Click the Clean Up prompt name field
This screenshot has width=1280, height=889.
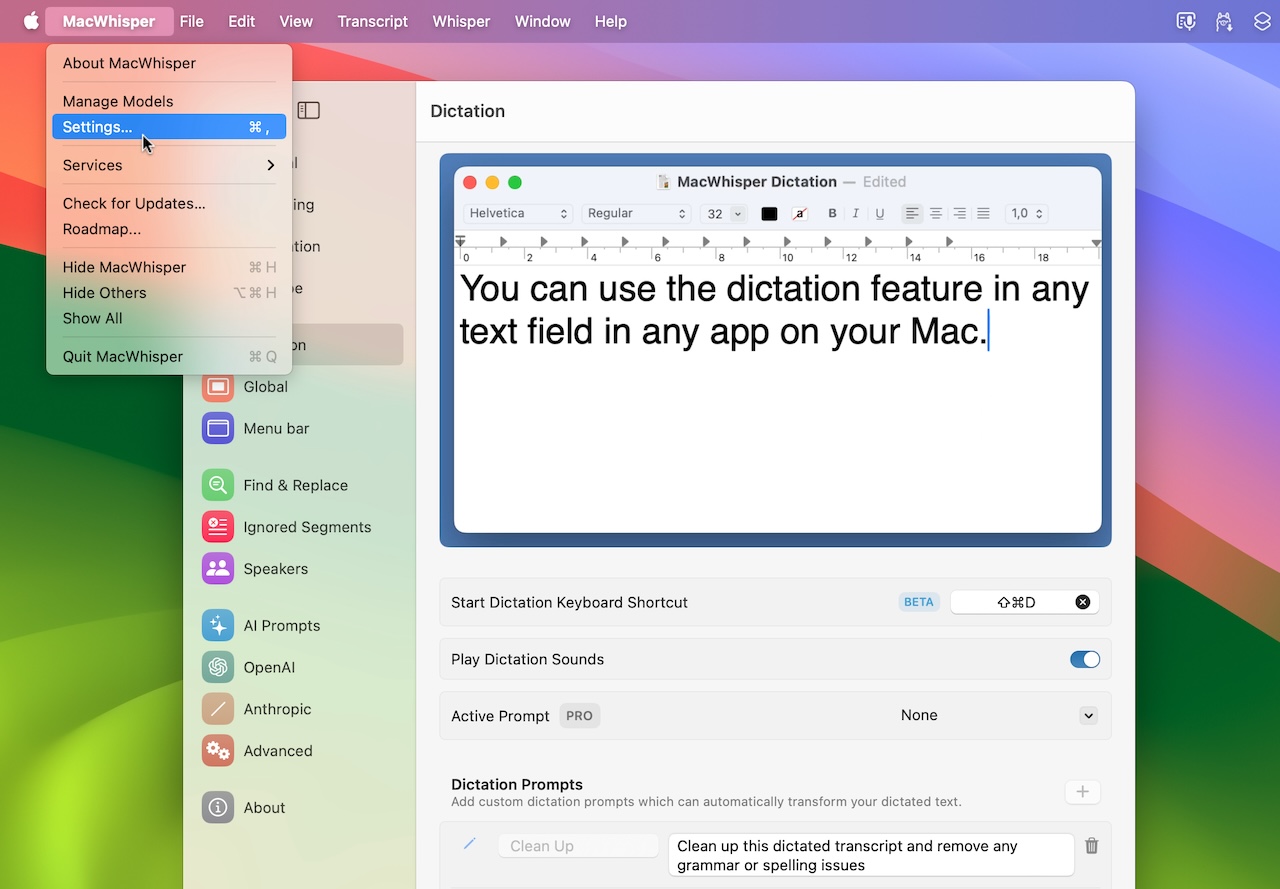pos(578,846)
